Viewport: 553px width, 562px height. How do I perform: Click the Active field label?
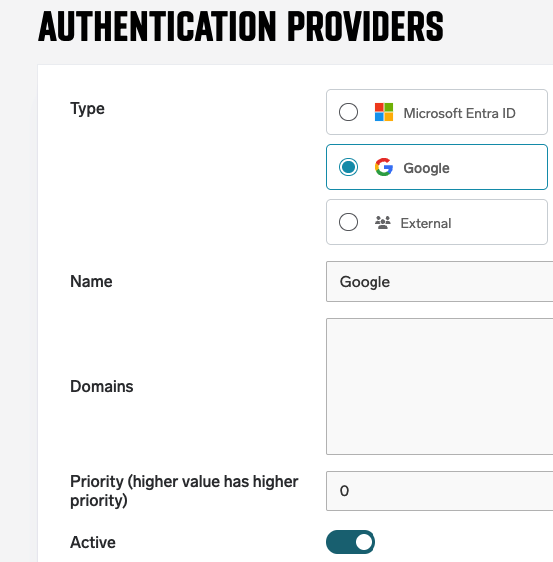pos(93,542)
